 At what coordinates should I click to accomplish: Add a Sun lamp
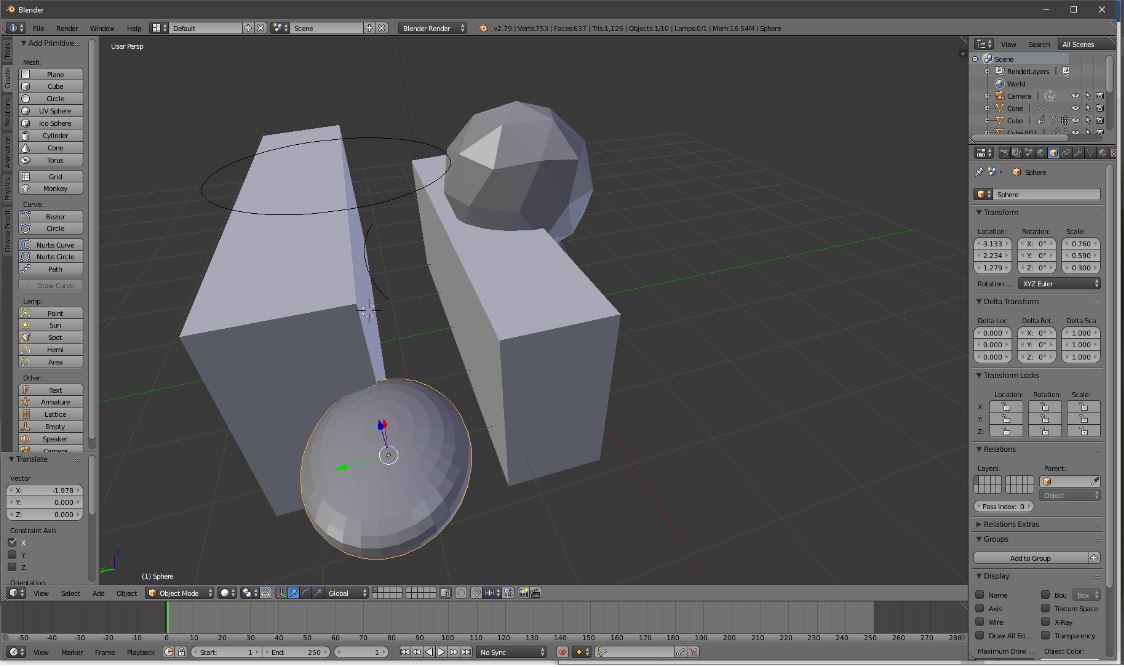50,326
